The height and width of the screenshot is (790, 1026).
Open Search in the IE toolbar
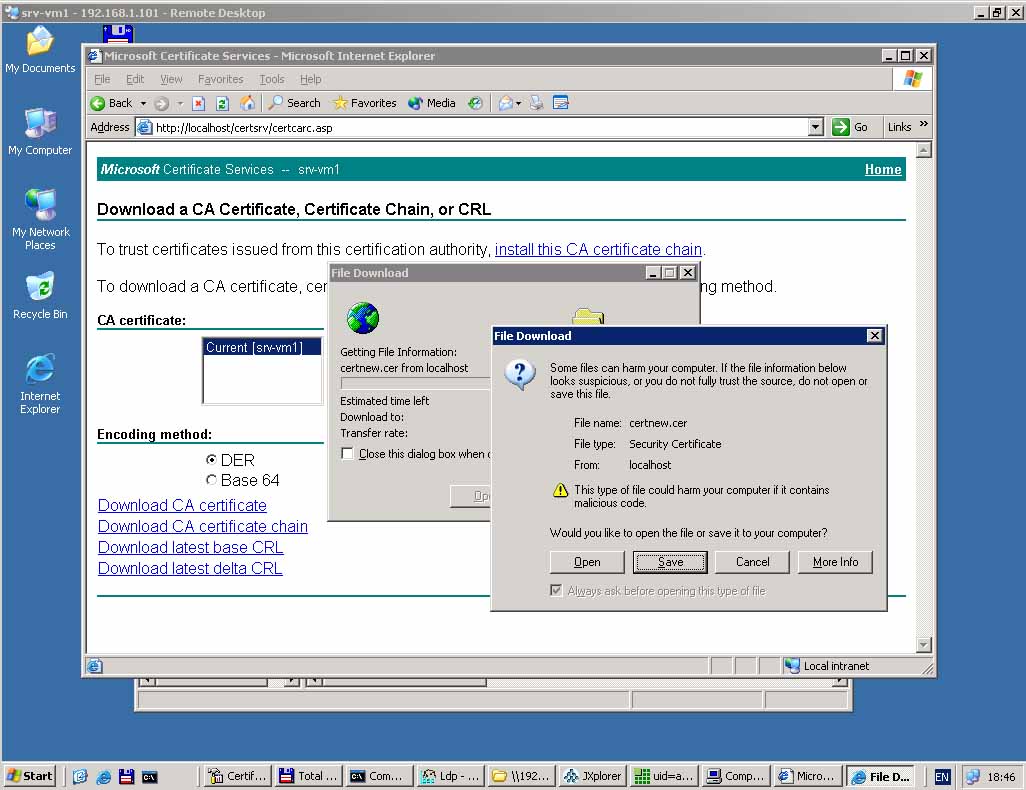click(294, 103)
